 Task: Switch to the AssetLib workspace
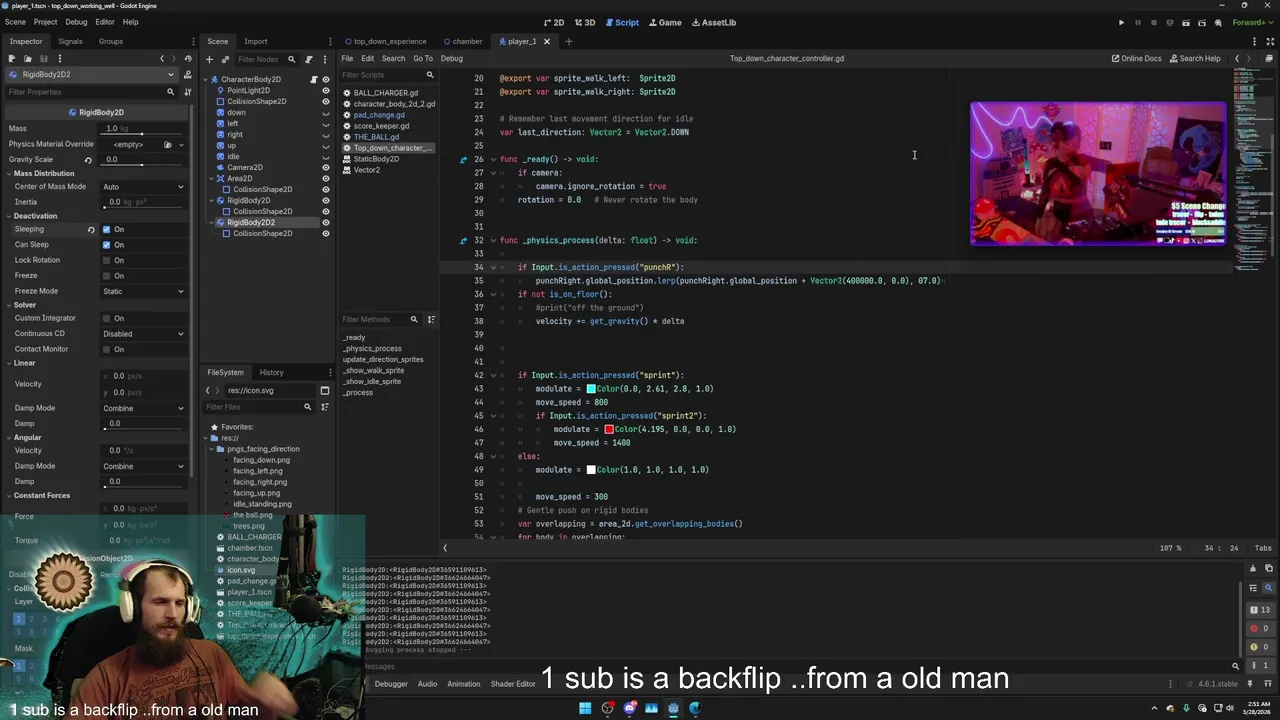tap(712, 22)
